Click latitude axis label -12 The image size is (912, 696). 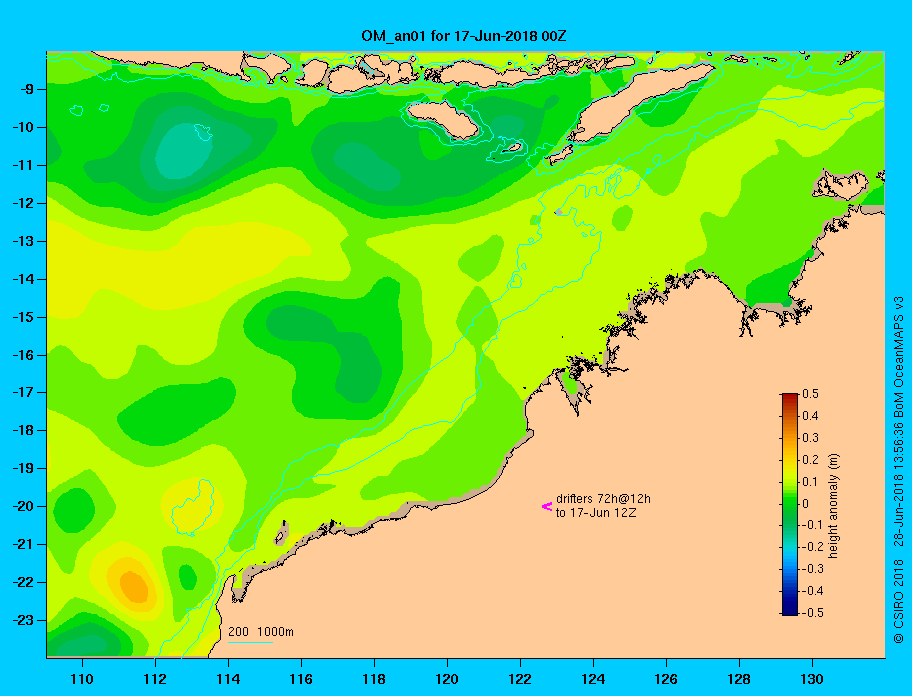point(23,204)
